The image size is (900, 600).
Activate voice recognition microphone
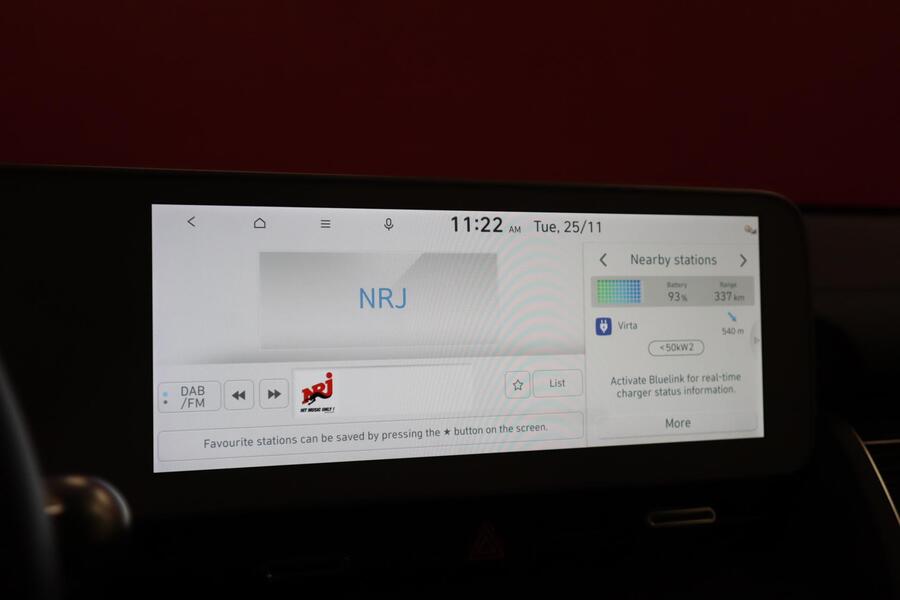[389, 224]
